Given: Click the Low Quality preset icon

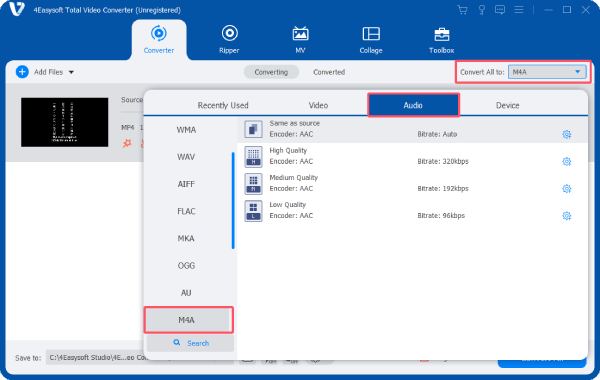Looking at the screenshot, I should (x=253, y=211).
